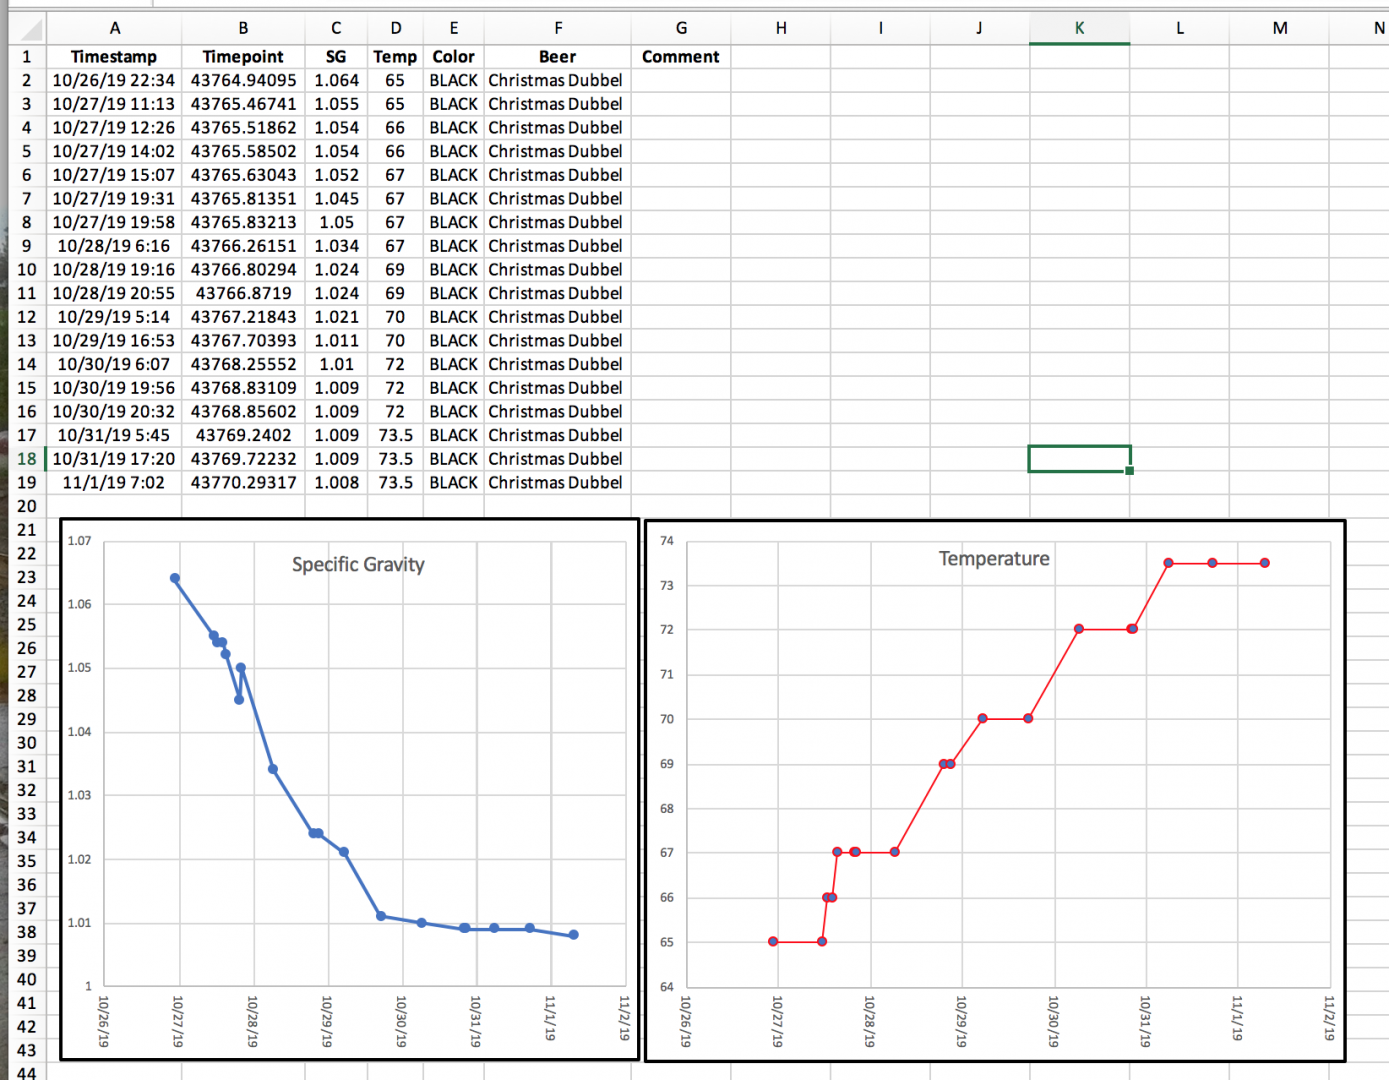Viewport: 1389px width, 1080px height.
Task: Select timestamp cell 11/1/19 7:02
Action: 114,482
